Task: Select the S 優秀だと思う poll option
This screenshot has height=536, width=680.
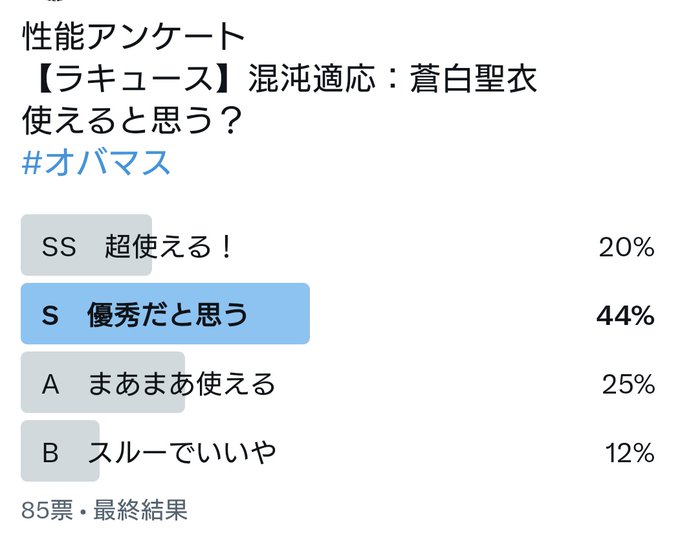Action: click(x=338, y=314)
